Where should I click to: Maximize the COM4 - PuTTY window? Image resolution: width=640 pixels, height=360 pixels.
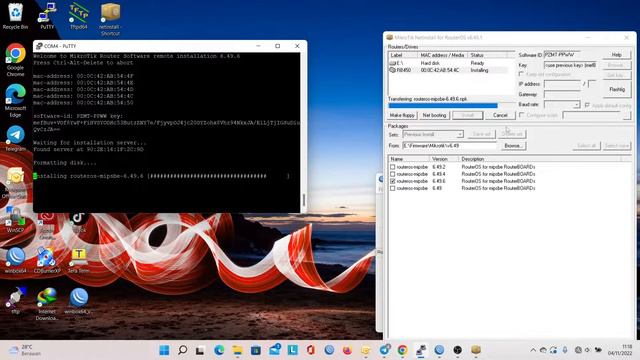point(278,46)
